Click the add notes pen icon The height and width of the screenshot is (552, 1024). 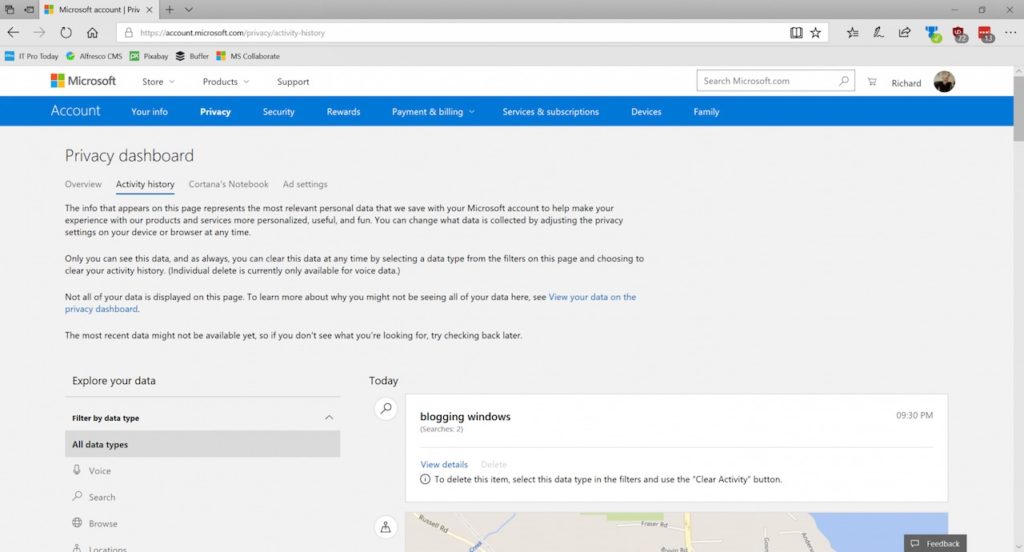point(878,33)
